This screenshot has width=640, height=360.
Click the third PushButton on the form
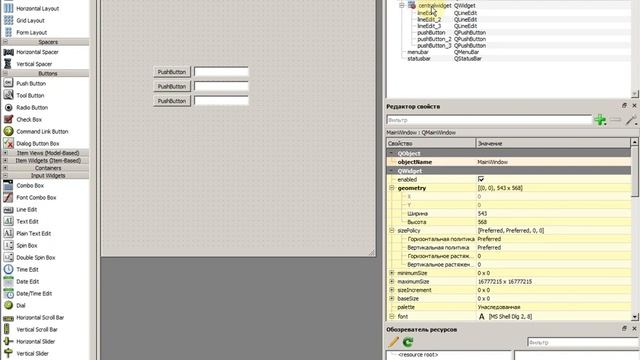172,101
